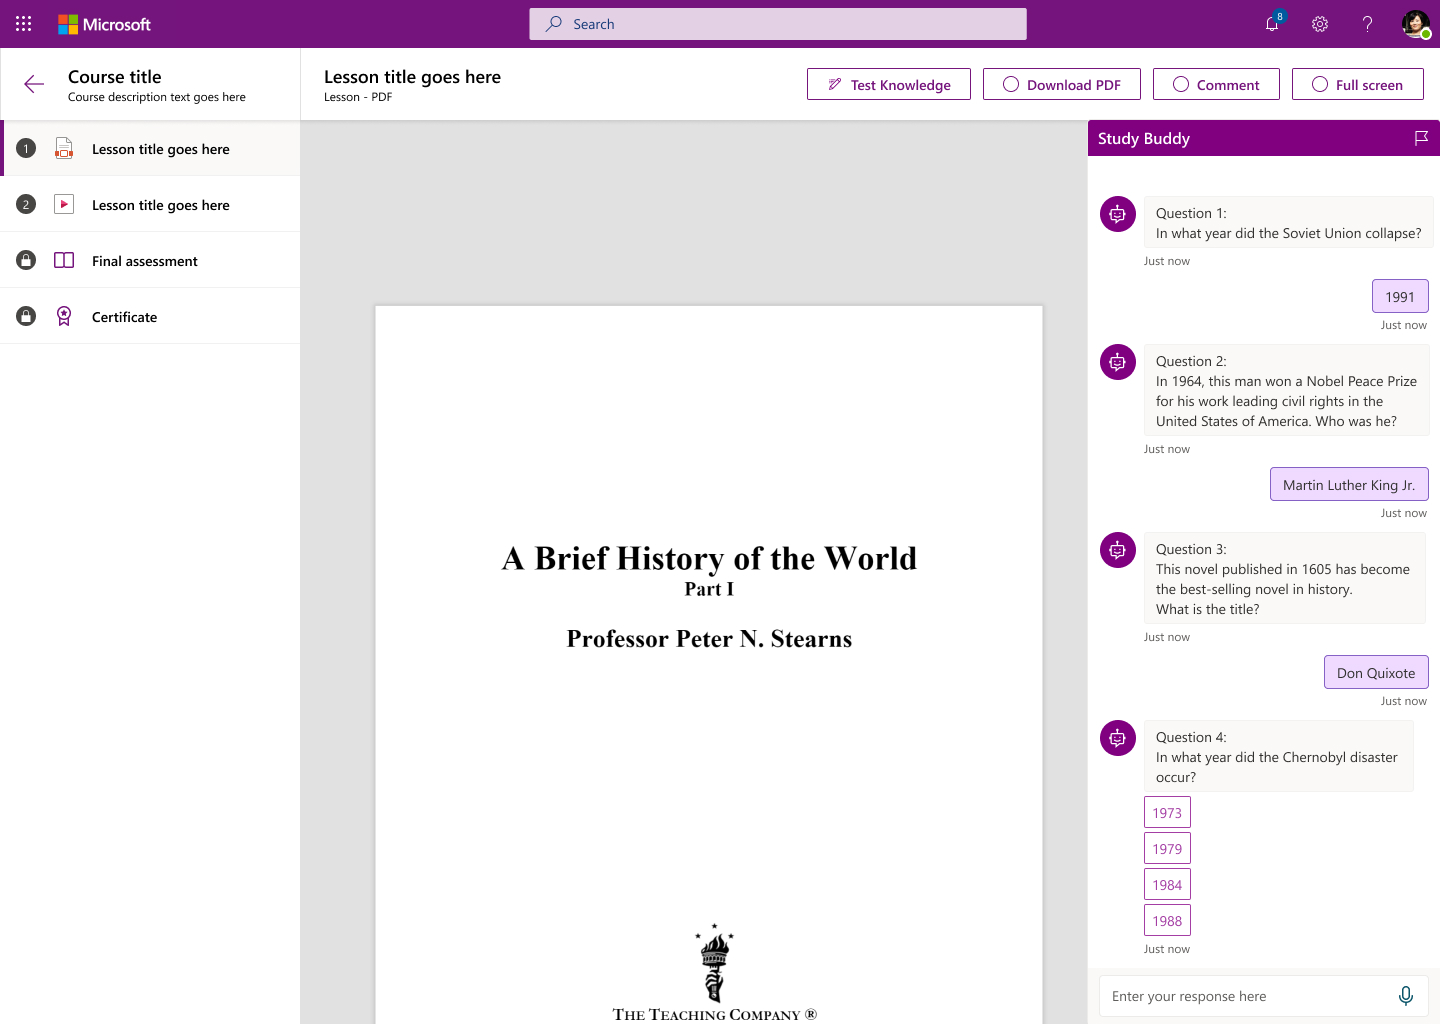
Task: Open the settings gear
Action: [x=1320, y=24]
